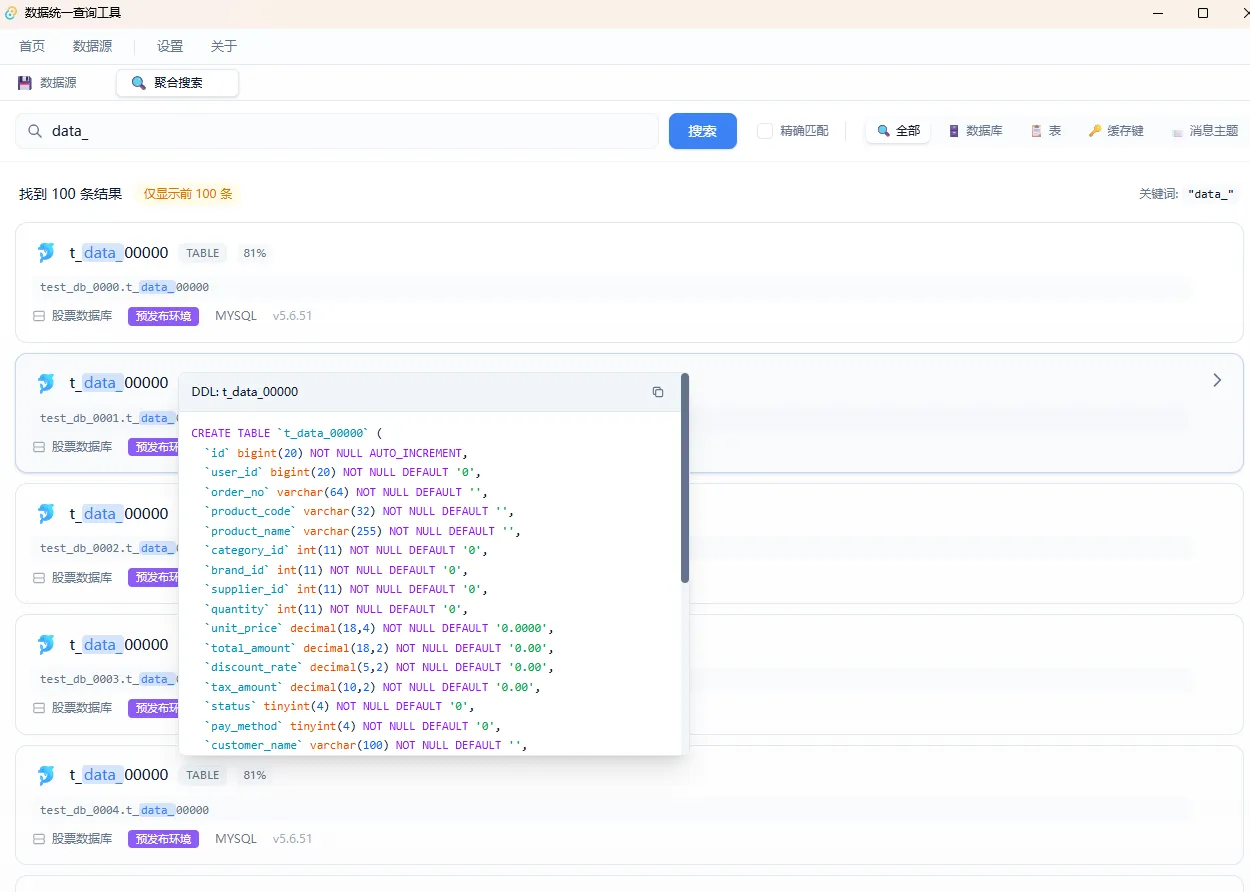Copy the DDL using the copy icon
This screenshot has height=892, width=1250.
pyautogui.click(x=657, y=392)
